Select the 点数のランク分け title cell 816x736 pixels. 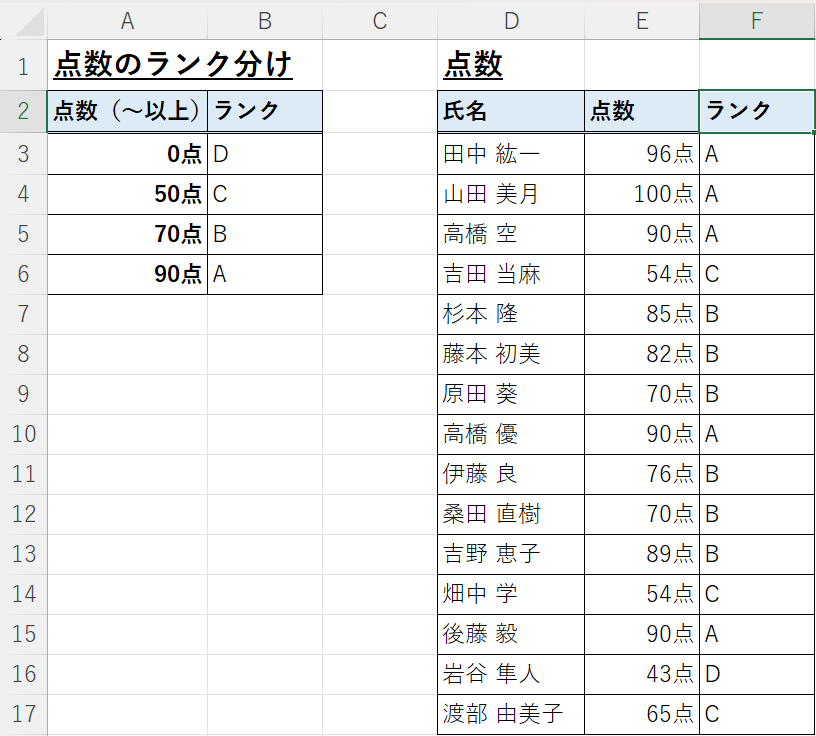tap(173, 65)
